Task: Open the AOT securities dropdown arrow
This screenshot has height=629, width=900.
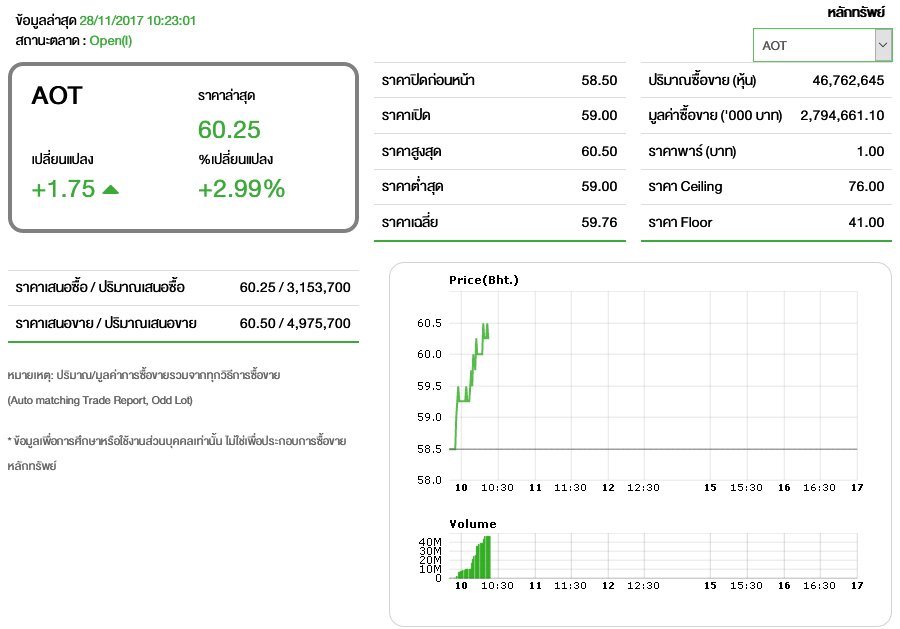Action: pyautogui.click(x=883, y=45)
